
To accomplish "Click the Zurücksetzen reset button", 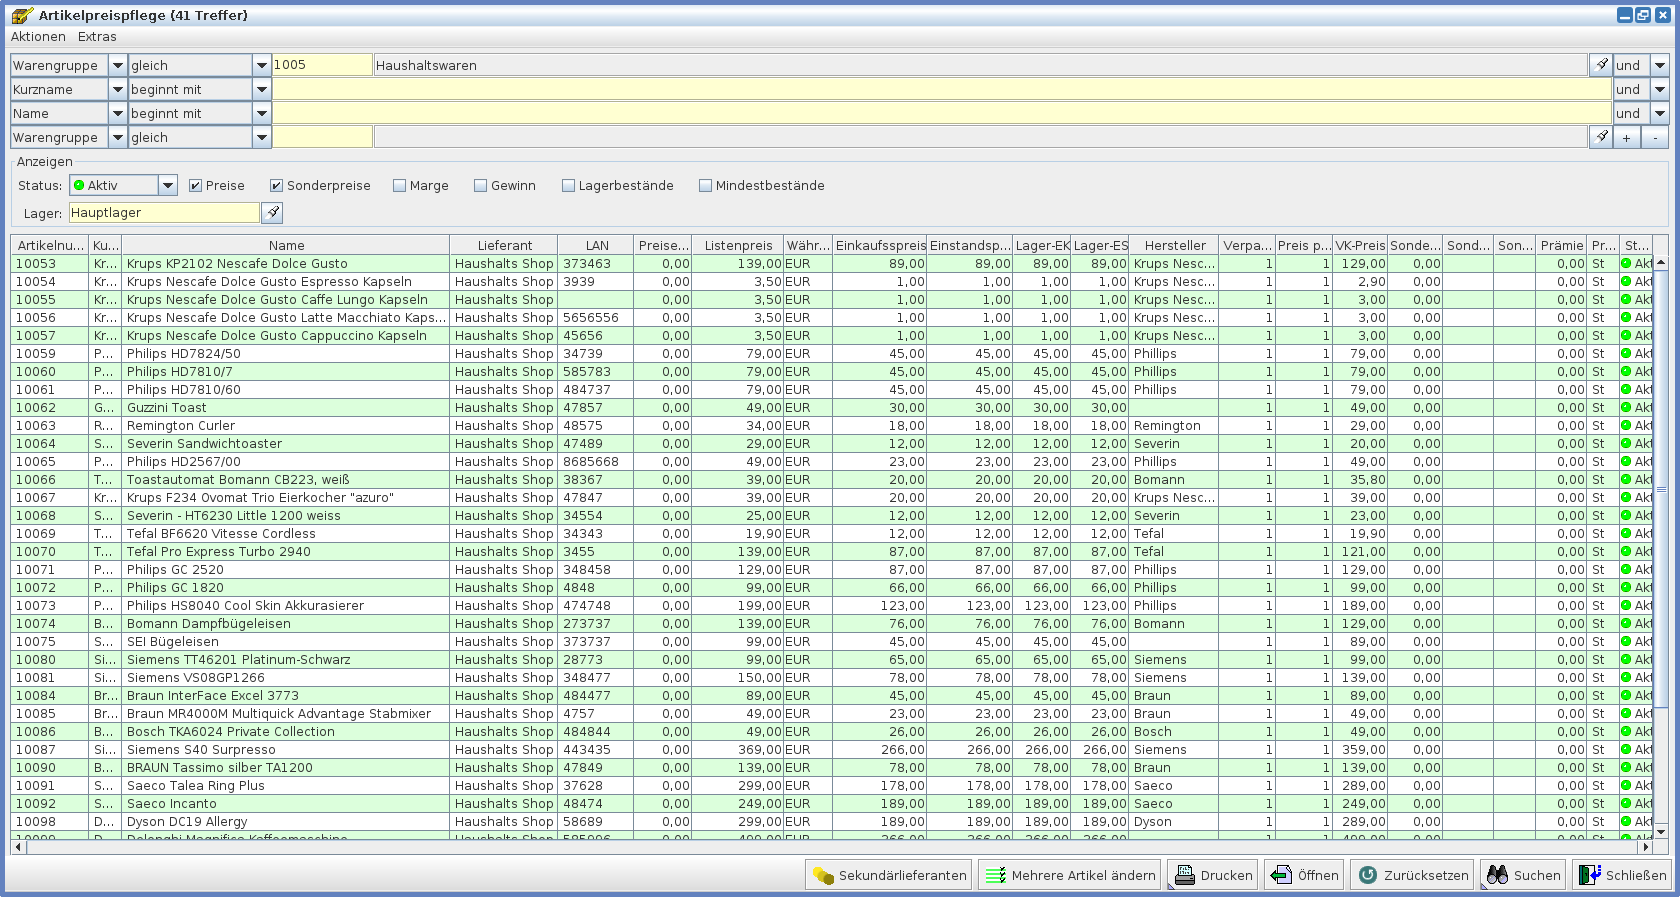I will click(1414, 875).
